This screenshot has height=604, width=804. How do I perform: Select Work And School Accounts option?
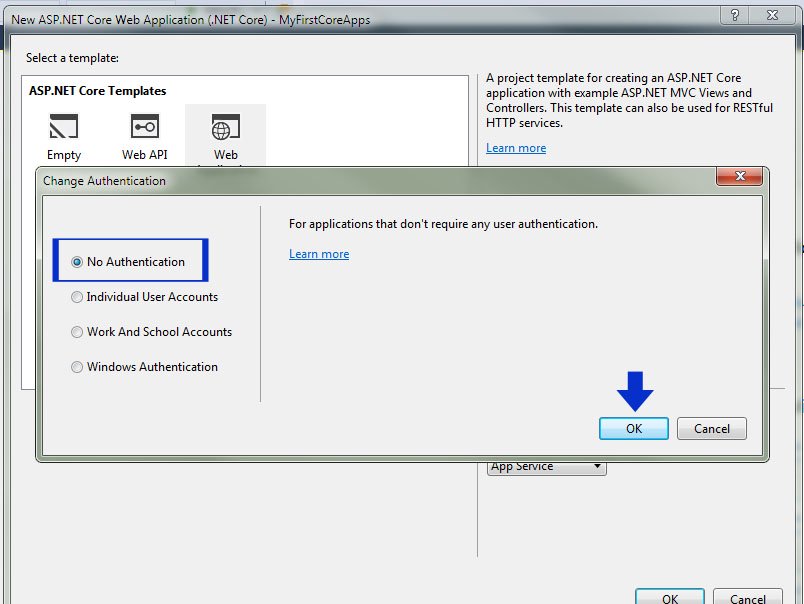coord(152,332)
